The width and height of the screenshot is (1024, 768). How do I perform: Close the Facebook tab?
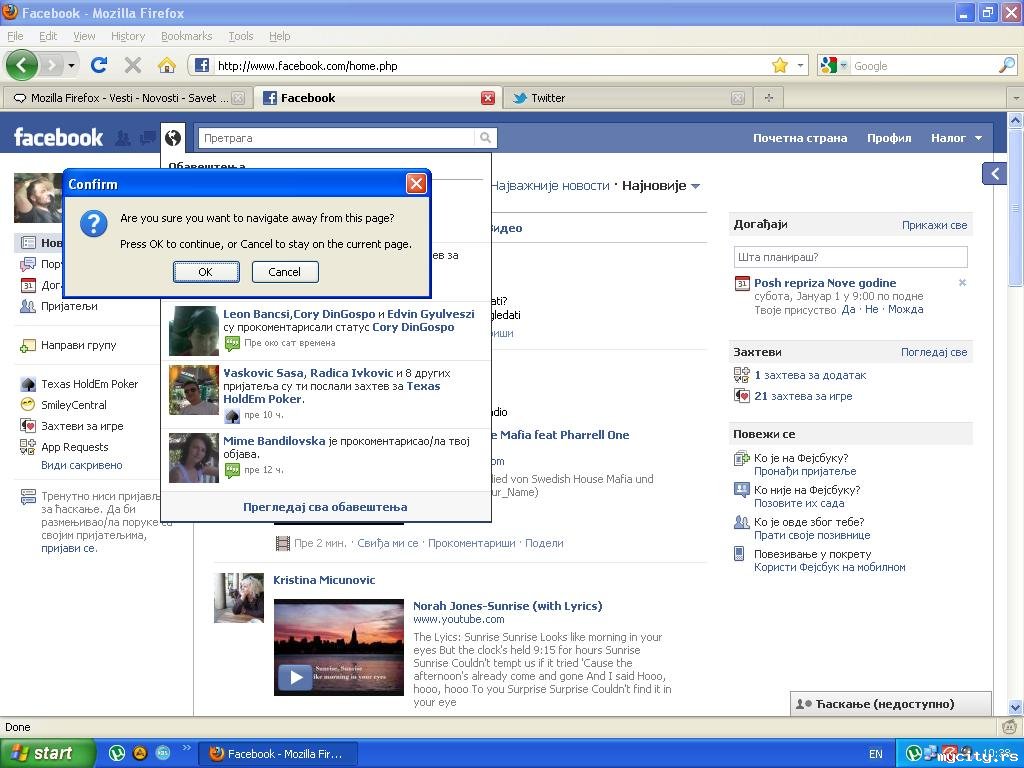point(487,98)
